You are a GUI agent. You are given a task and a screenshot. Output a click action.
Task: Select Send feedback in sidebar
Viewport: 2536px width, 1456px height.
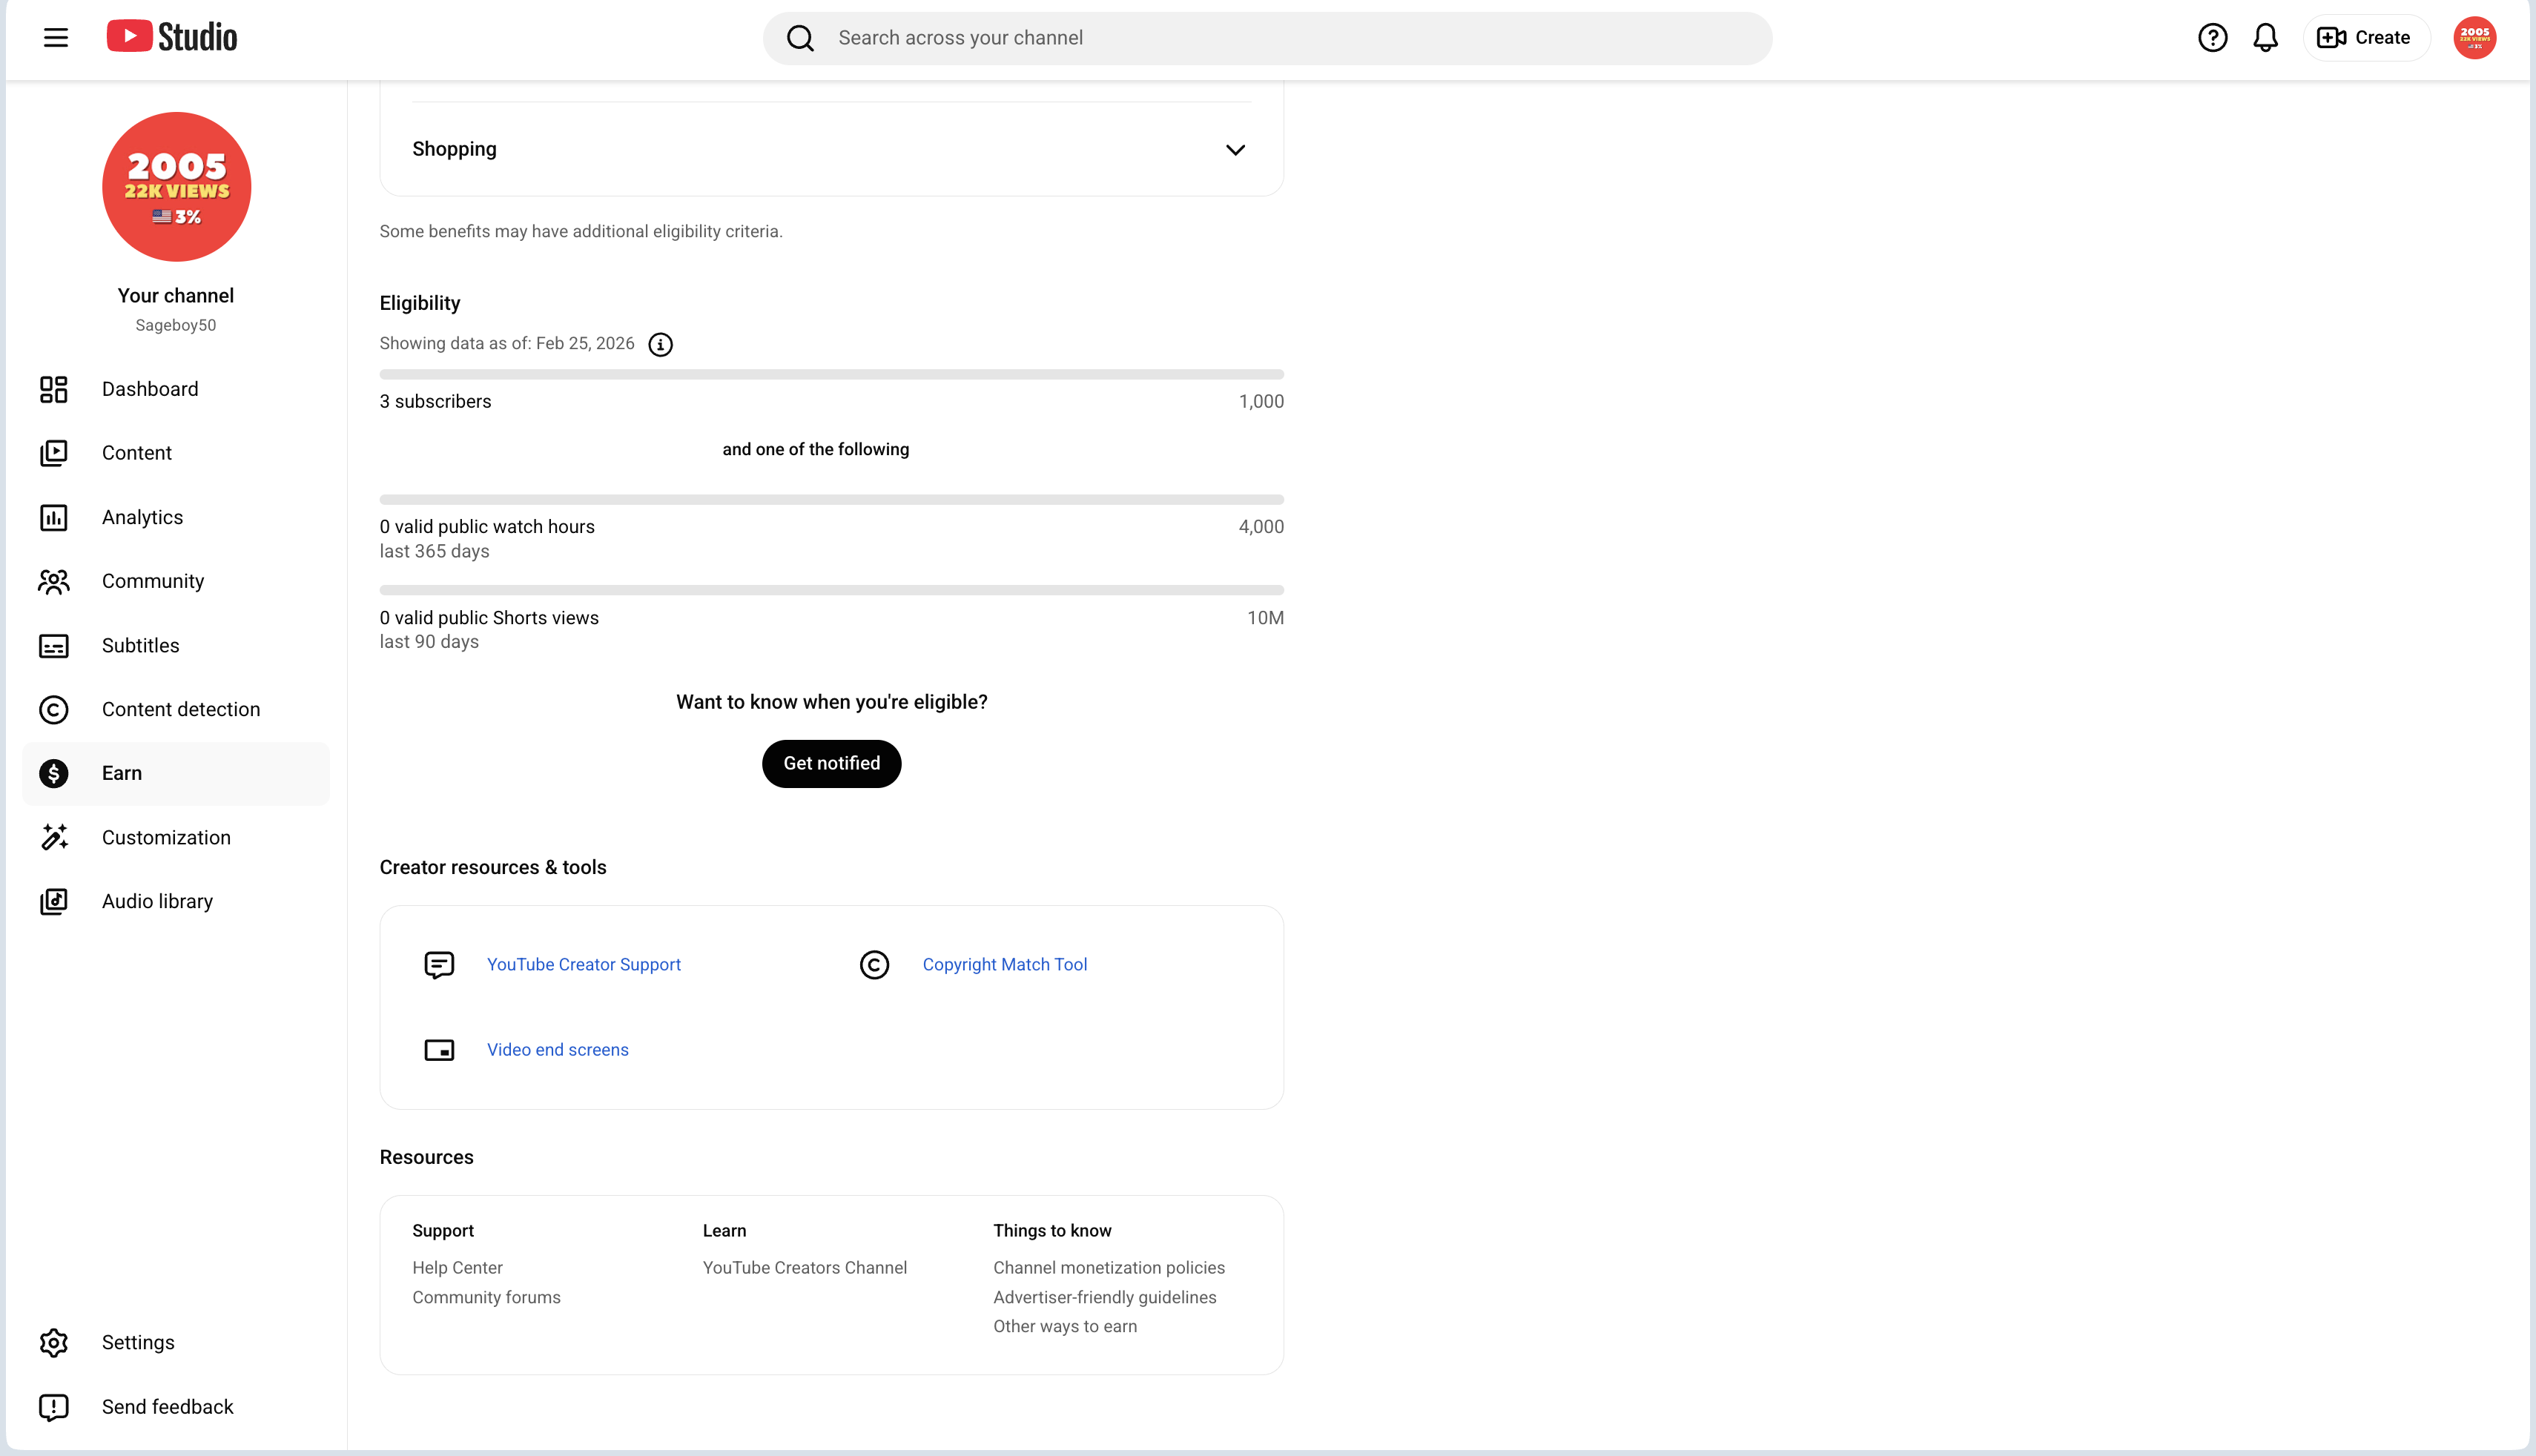pos(176,1407)
